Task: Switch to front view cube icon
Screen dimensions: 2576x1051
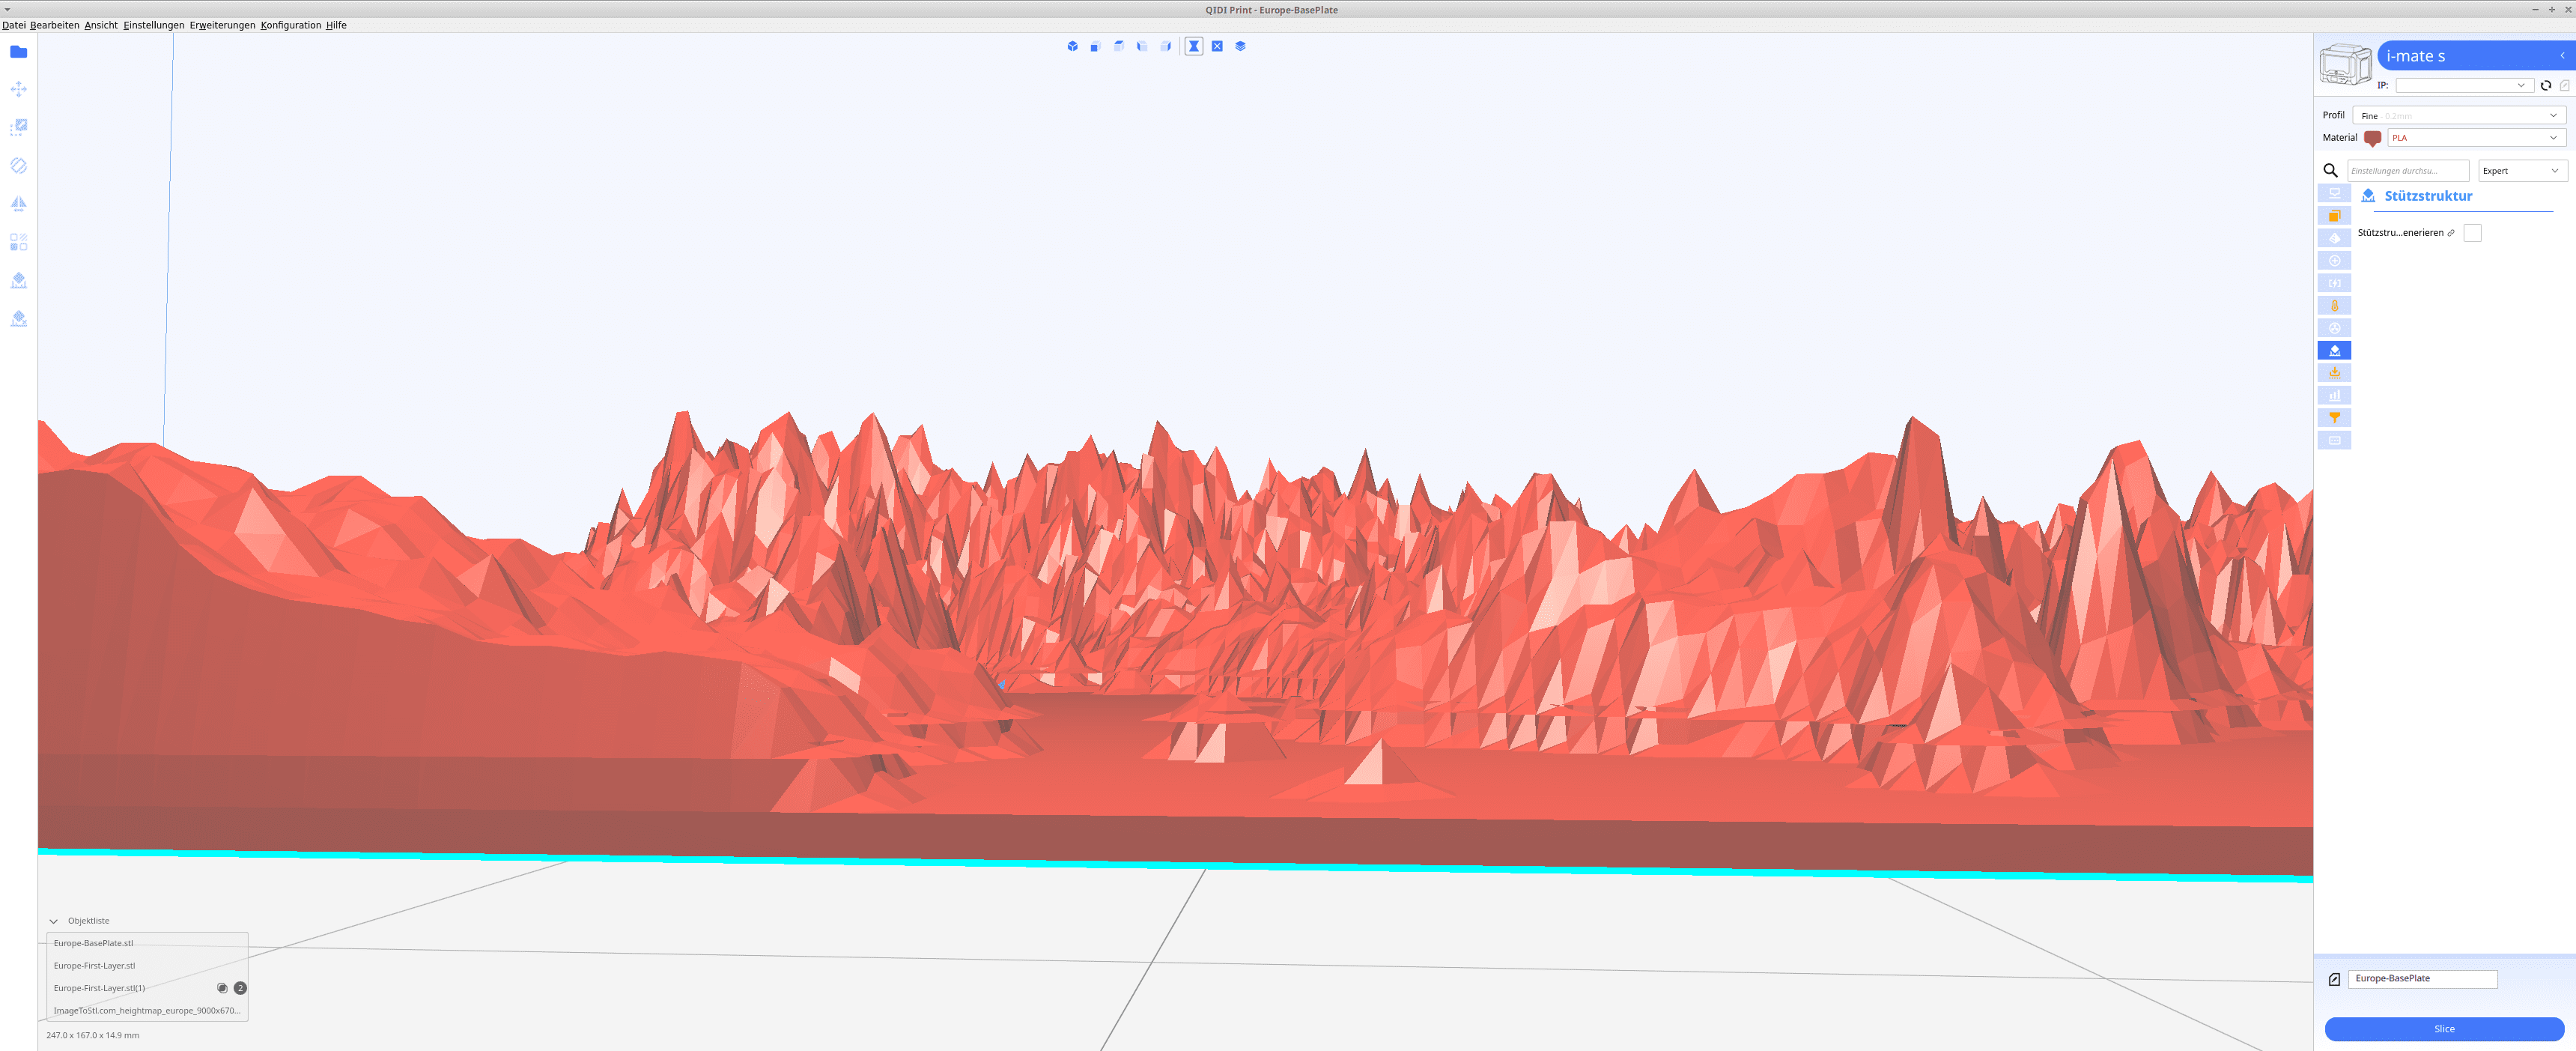Action: coord(1095,46)
